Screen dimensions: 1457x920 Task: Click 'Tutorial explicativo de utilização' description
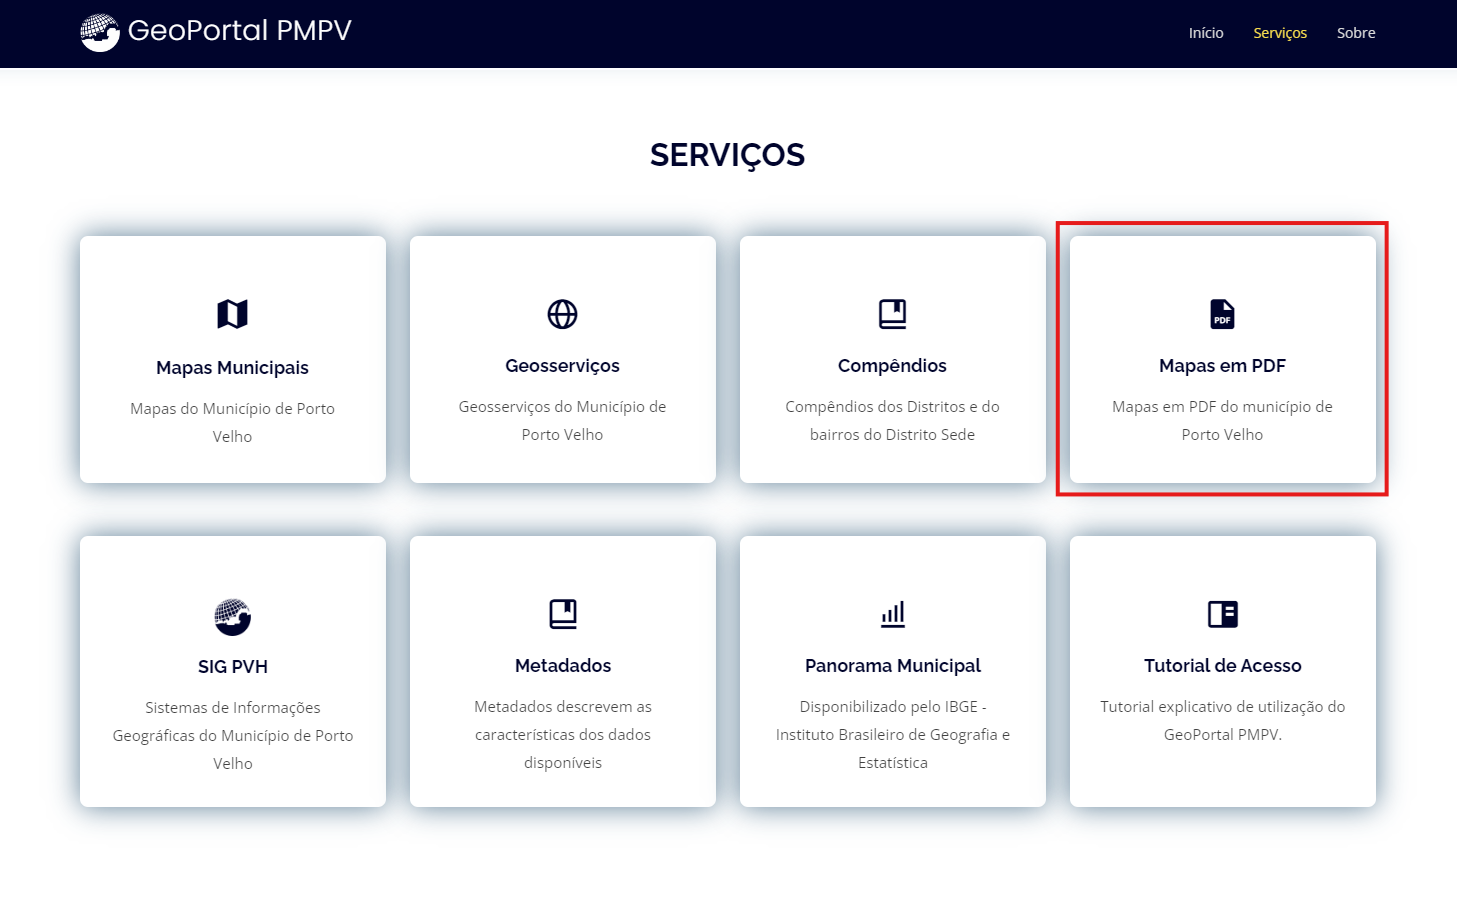coord(1223,720)
